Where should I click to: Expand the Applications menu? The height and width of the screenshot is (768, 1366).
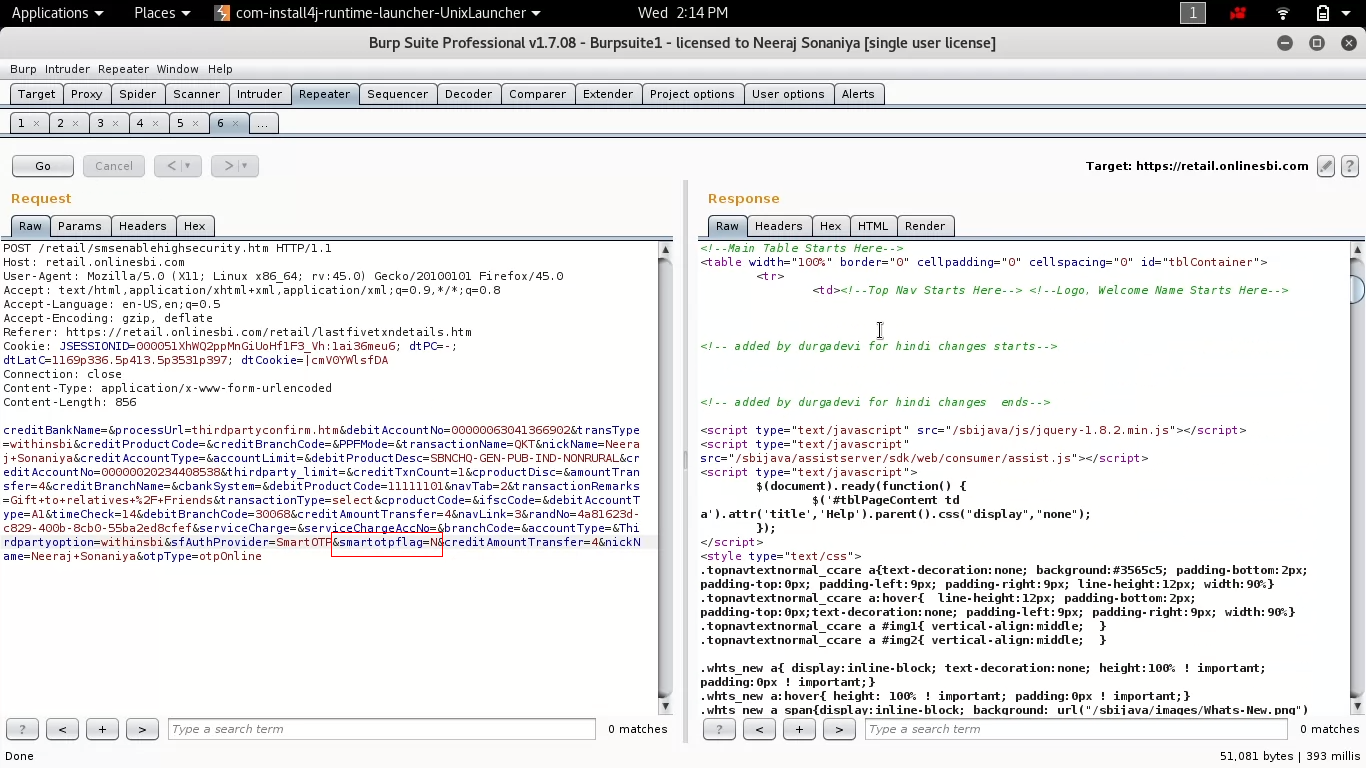click(x=57, y=13)
